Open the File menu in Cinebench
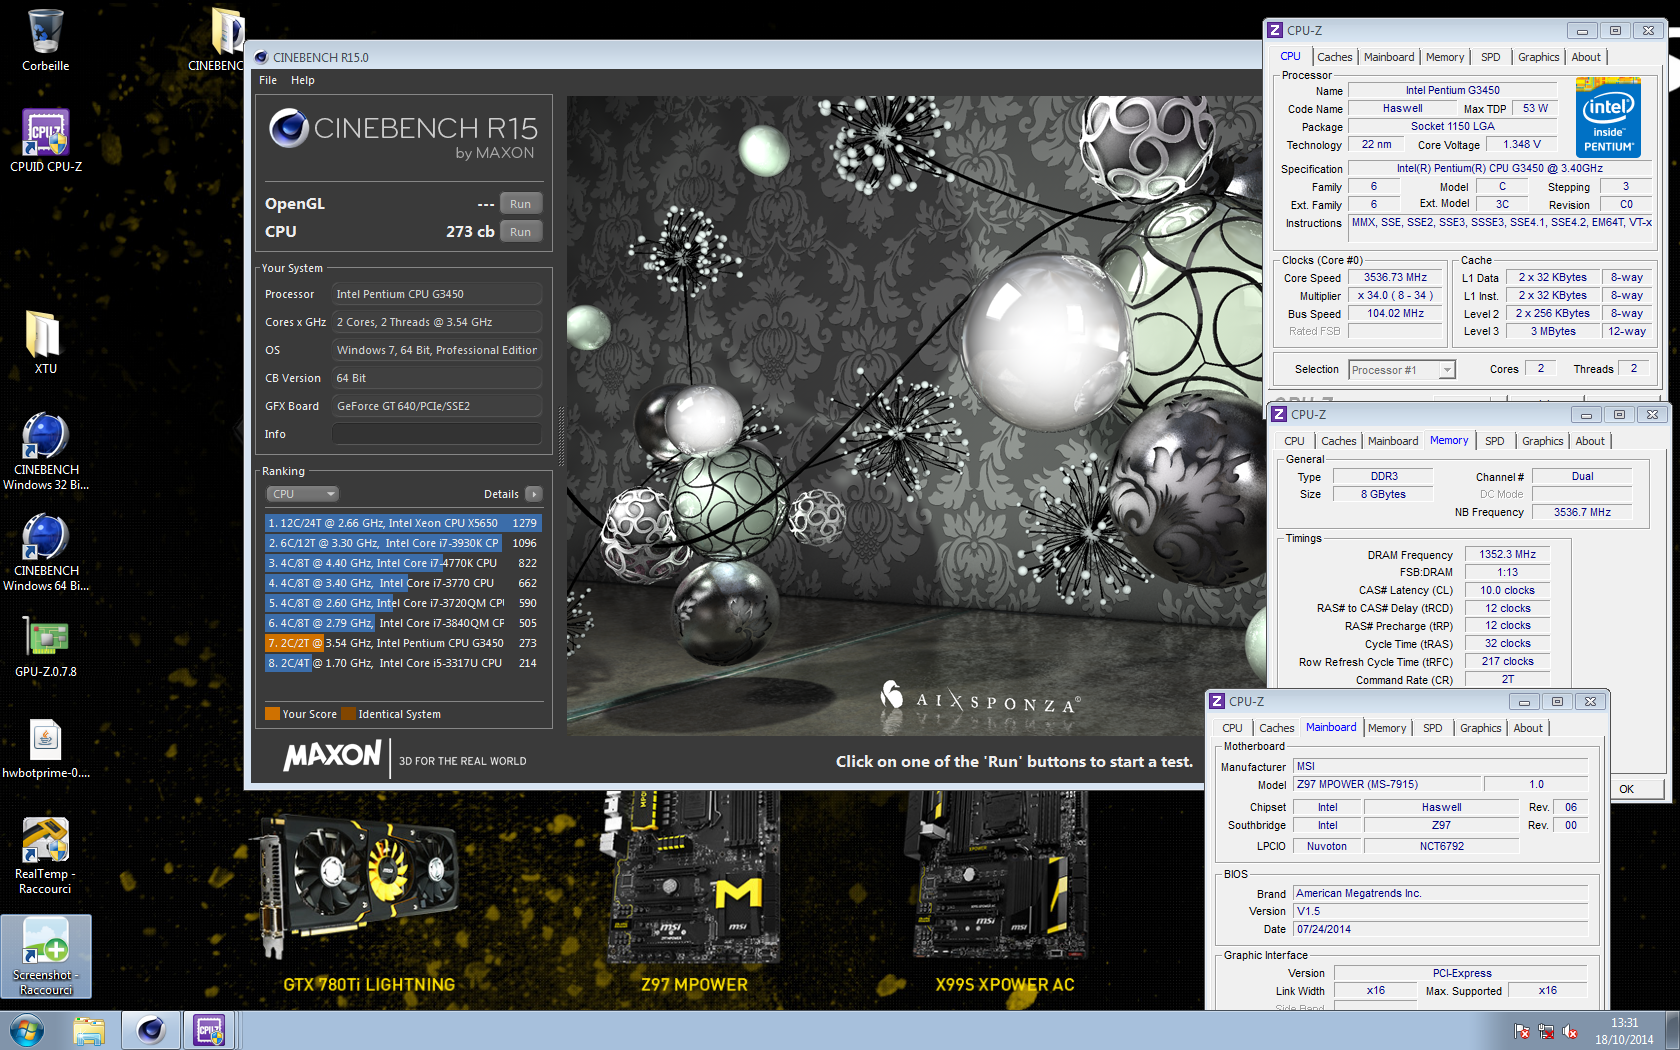The image size is (1680, 1050). click(268, 80)
